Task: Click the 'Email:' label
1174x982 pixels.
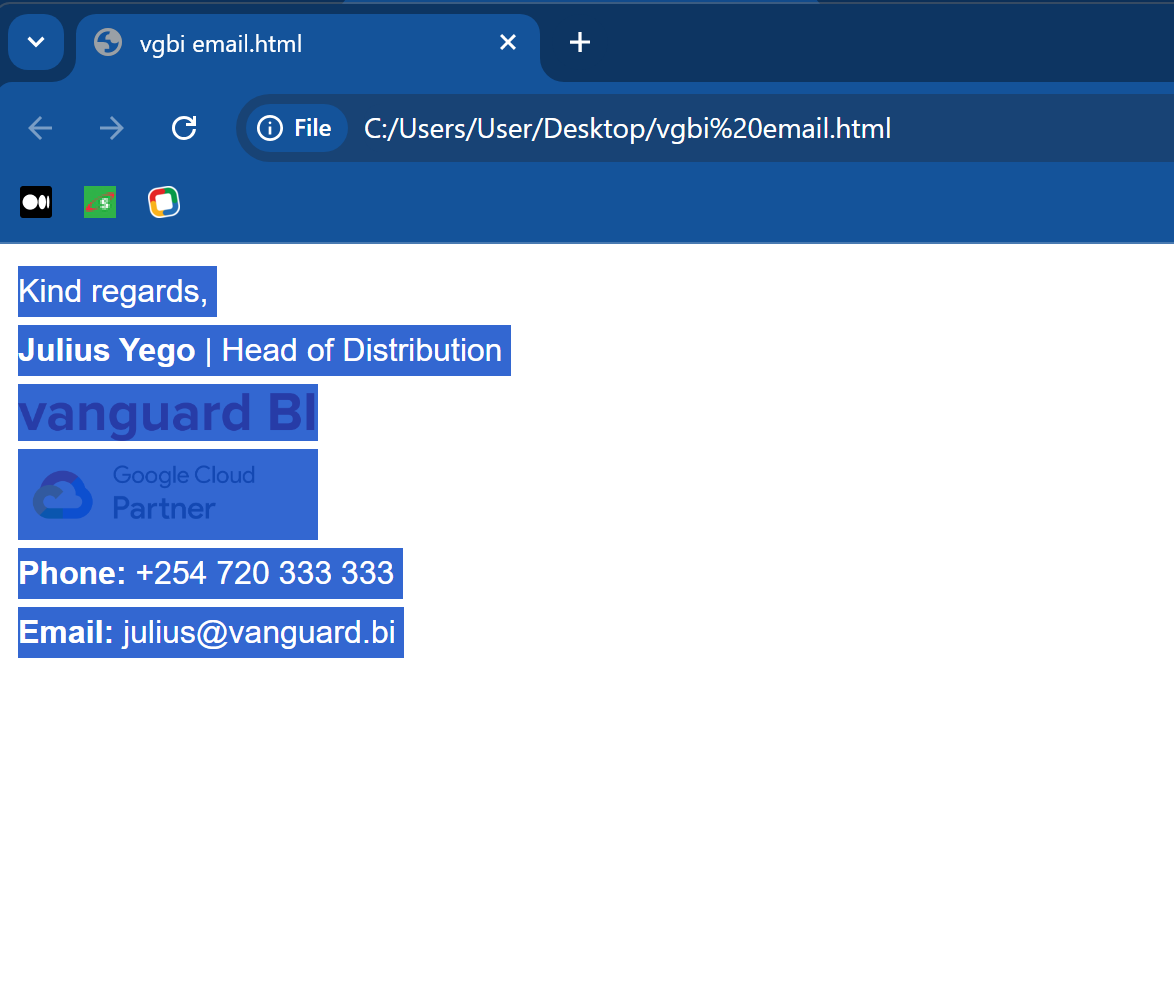Action: [x=66, y=632]
